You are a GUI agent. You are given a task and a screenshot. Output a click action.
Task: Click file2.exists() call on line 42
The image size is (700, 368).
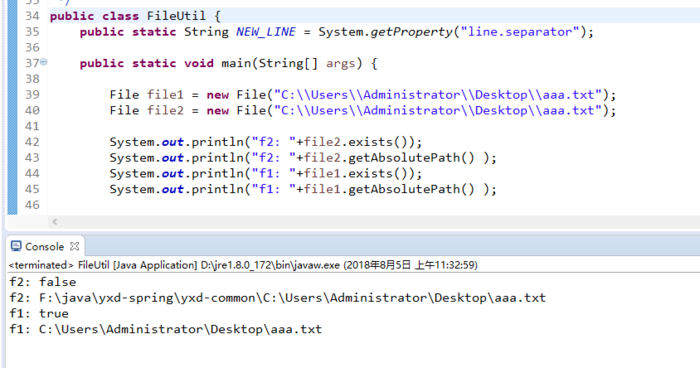coord(359,142)
